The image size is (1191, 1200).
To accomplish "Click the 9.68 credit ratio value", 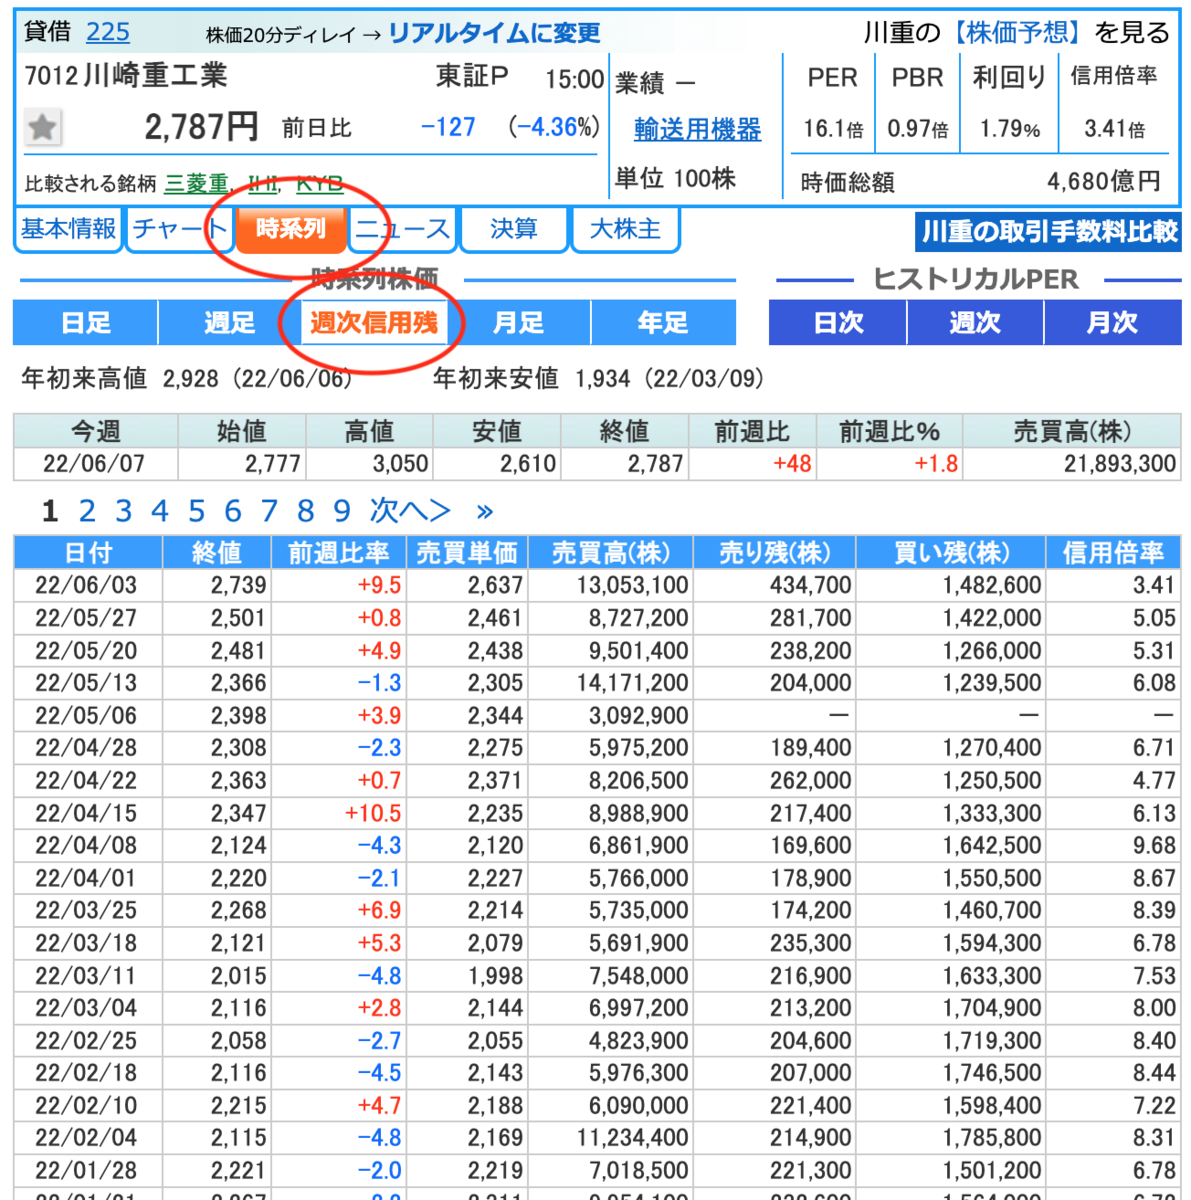I will click(1154, 846).
